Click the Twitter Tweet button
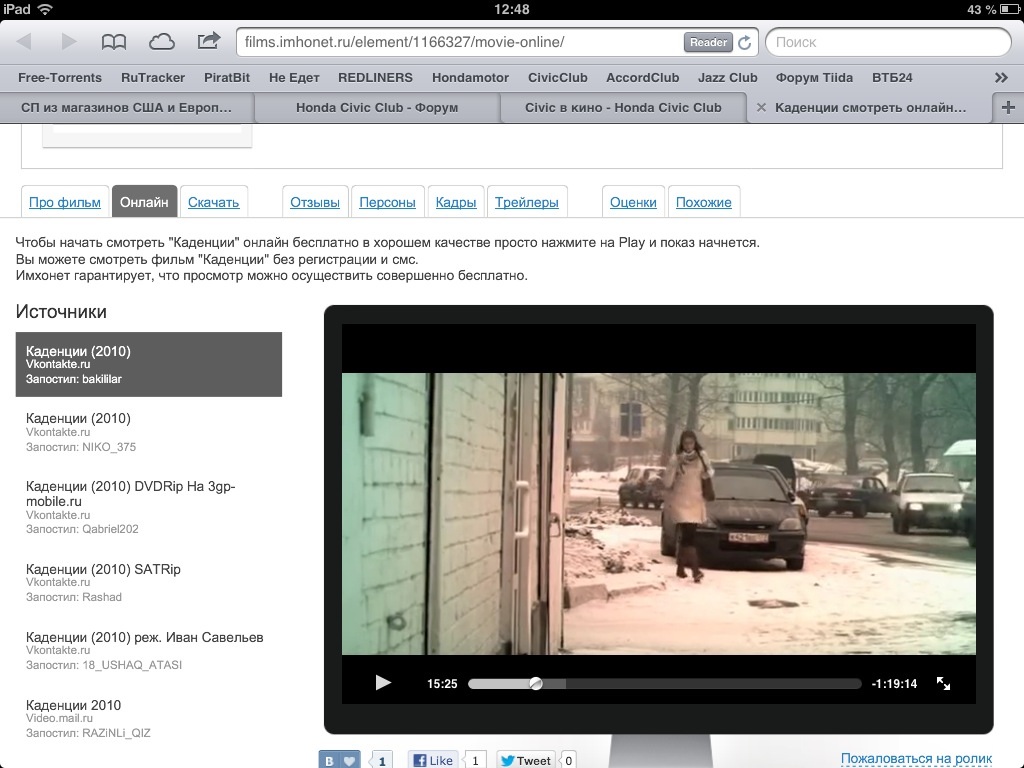This screenshot has height=768, width=1024. (526, 760)
